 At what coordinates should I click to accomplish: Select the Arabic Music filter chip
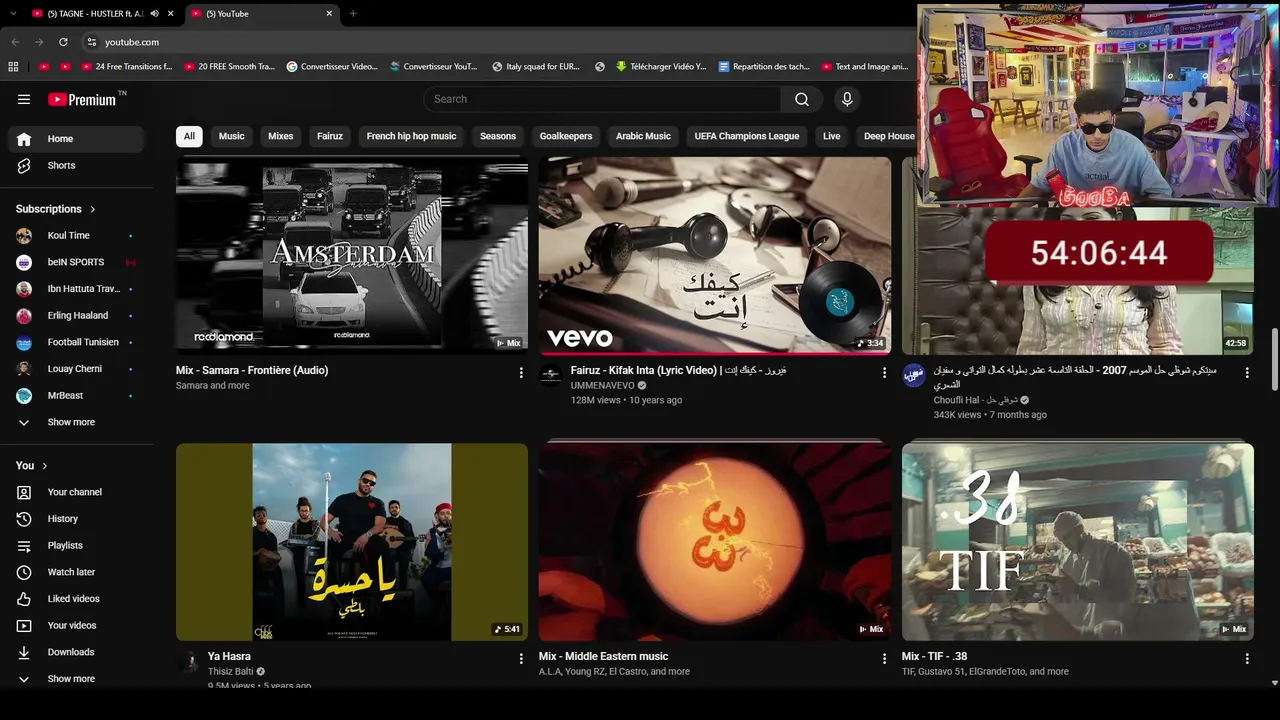tap(643, 136)
